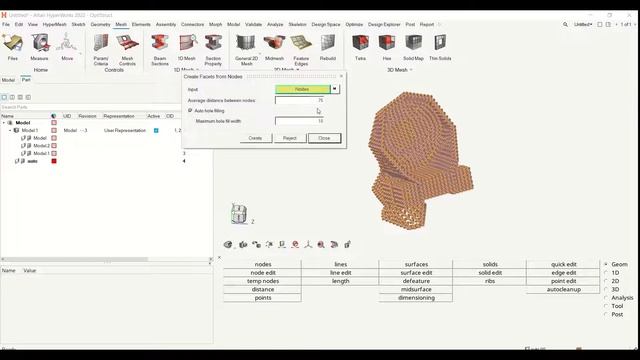Open the defeature panel

pyautogui.click(x=416, y=281)
